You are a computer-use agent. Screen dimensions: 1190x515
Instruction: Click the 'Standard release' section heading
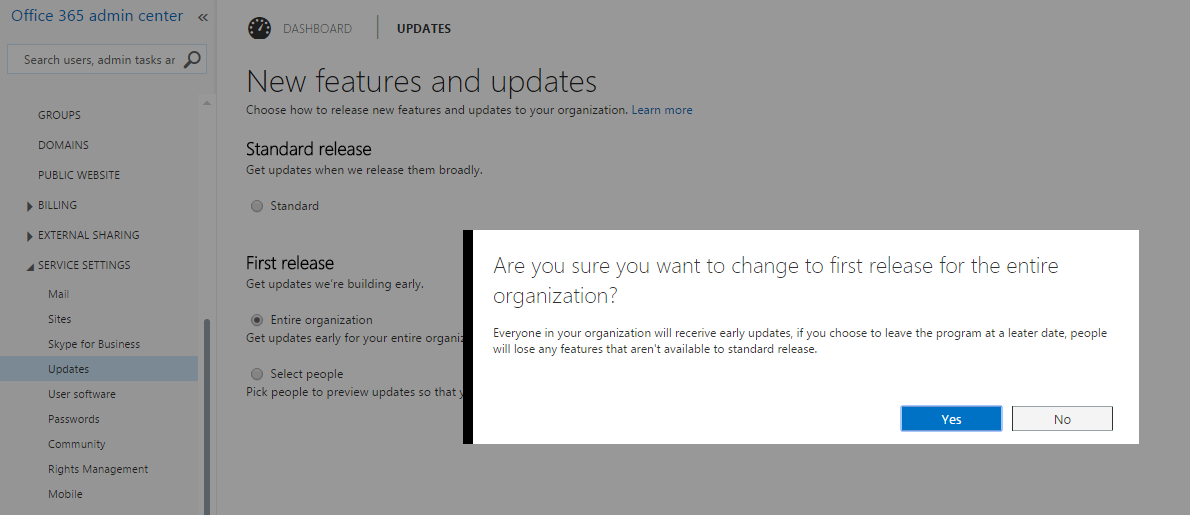[x=309, y=149]
